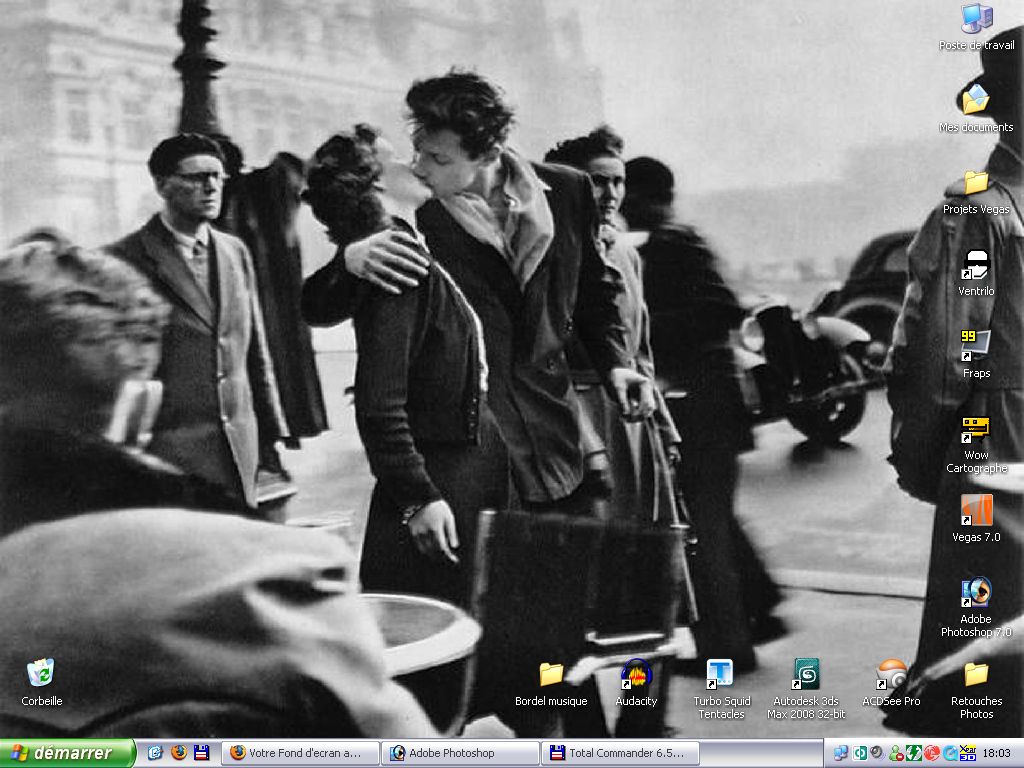The height and width of the screenshot is (768, 1024).
Task: Select the Mes documents folder icon
Action: coord(976,109)
